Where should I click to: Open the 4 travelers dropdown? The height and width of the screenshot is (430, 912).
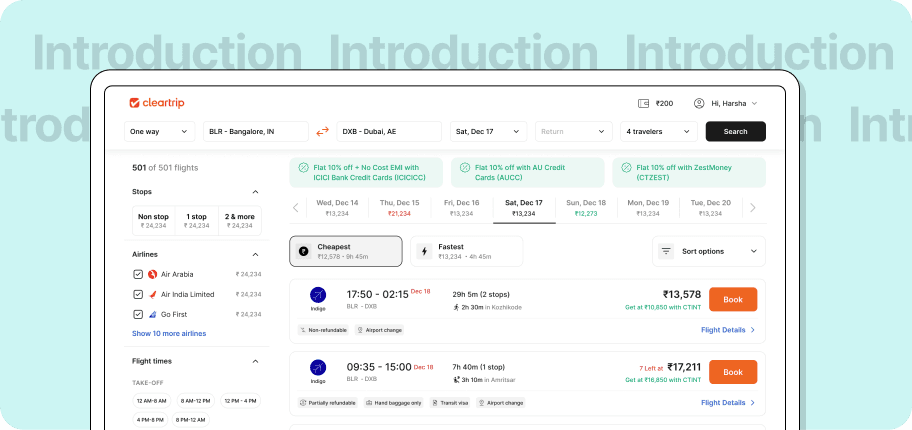(658, 131)
